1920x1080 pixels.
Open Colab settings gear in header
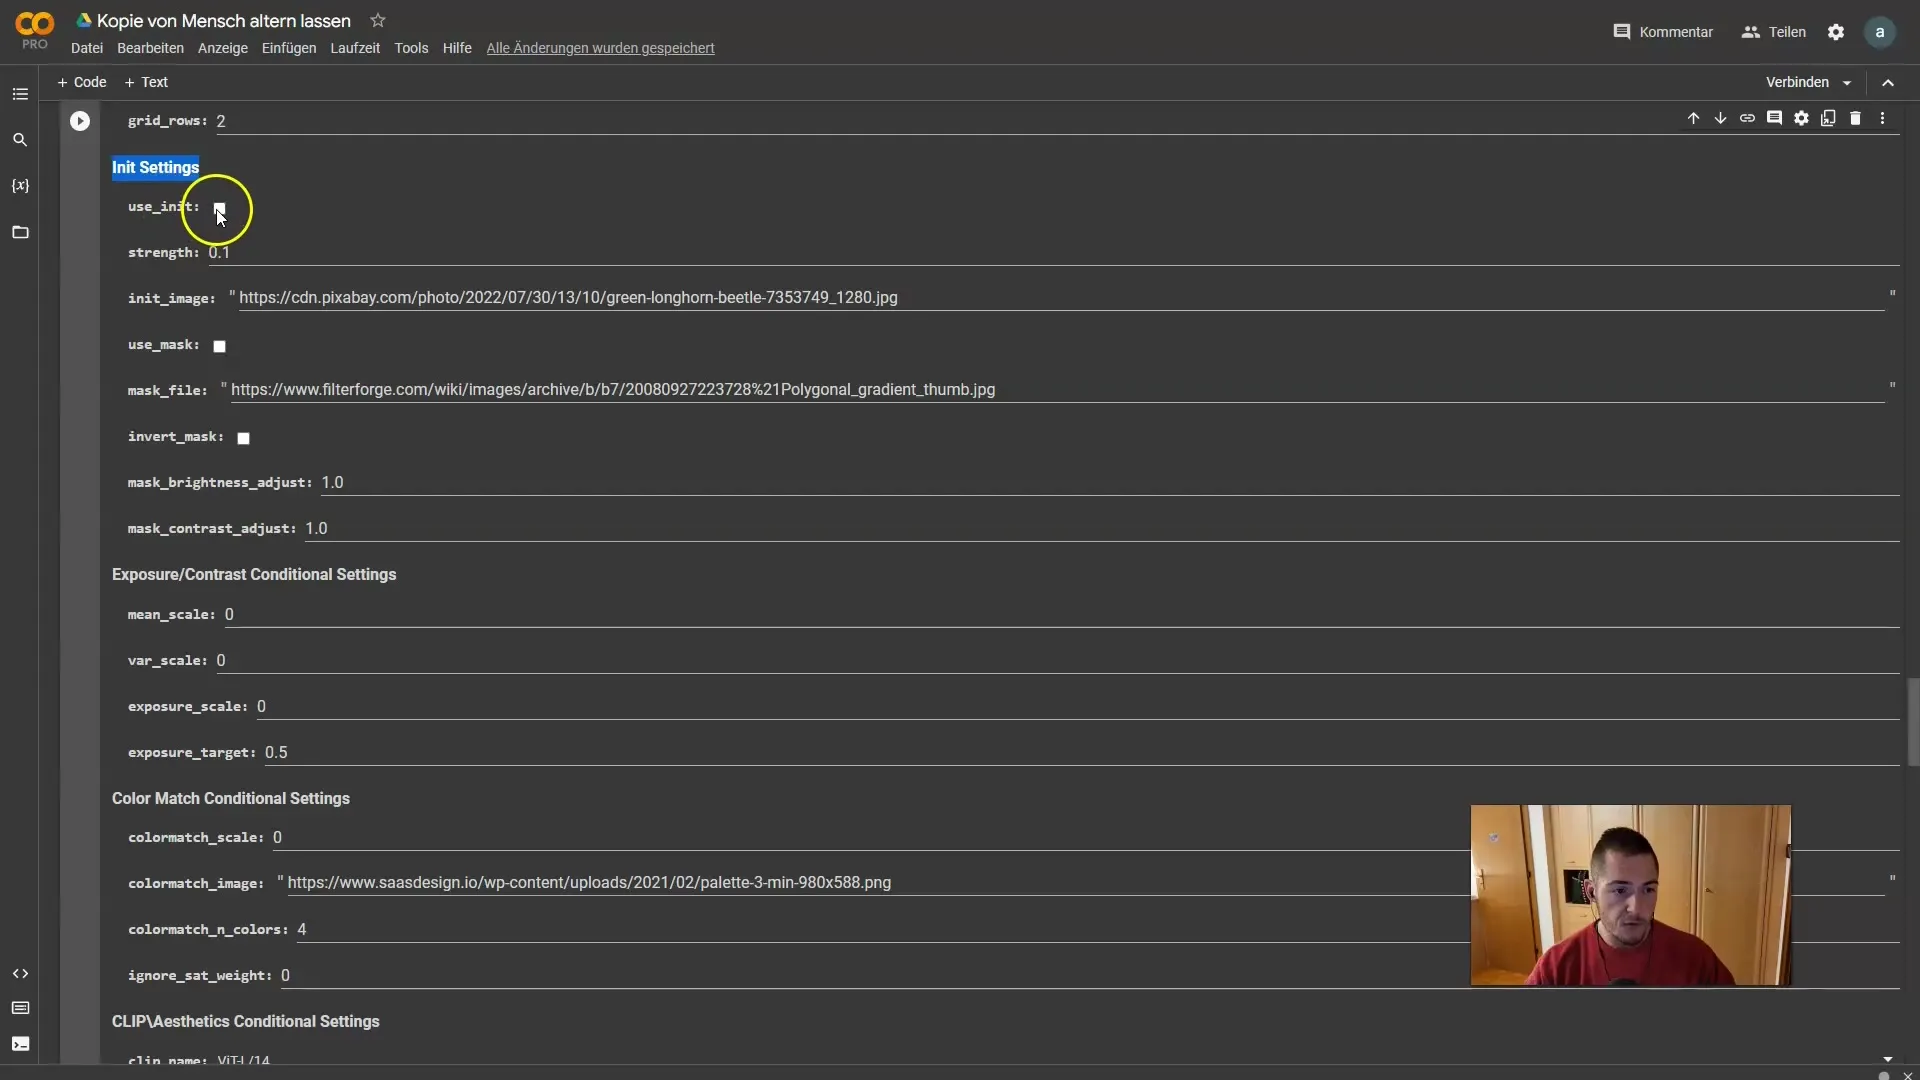pyautogui.click(x=1836, y=32)
